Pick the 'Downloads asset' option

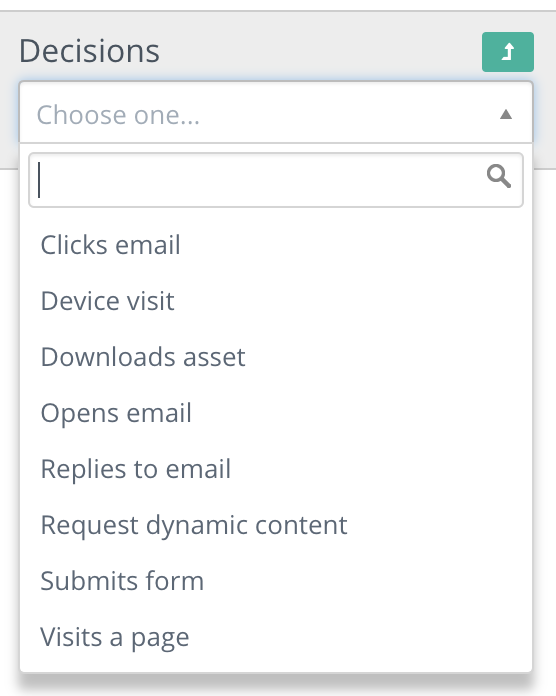point(276,356)
